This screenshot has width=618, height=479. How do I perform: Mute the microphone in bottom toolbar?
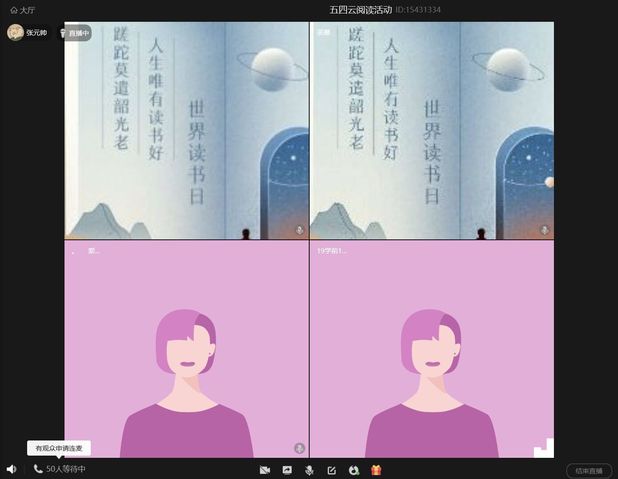tap(309, 470)
